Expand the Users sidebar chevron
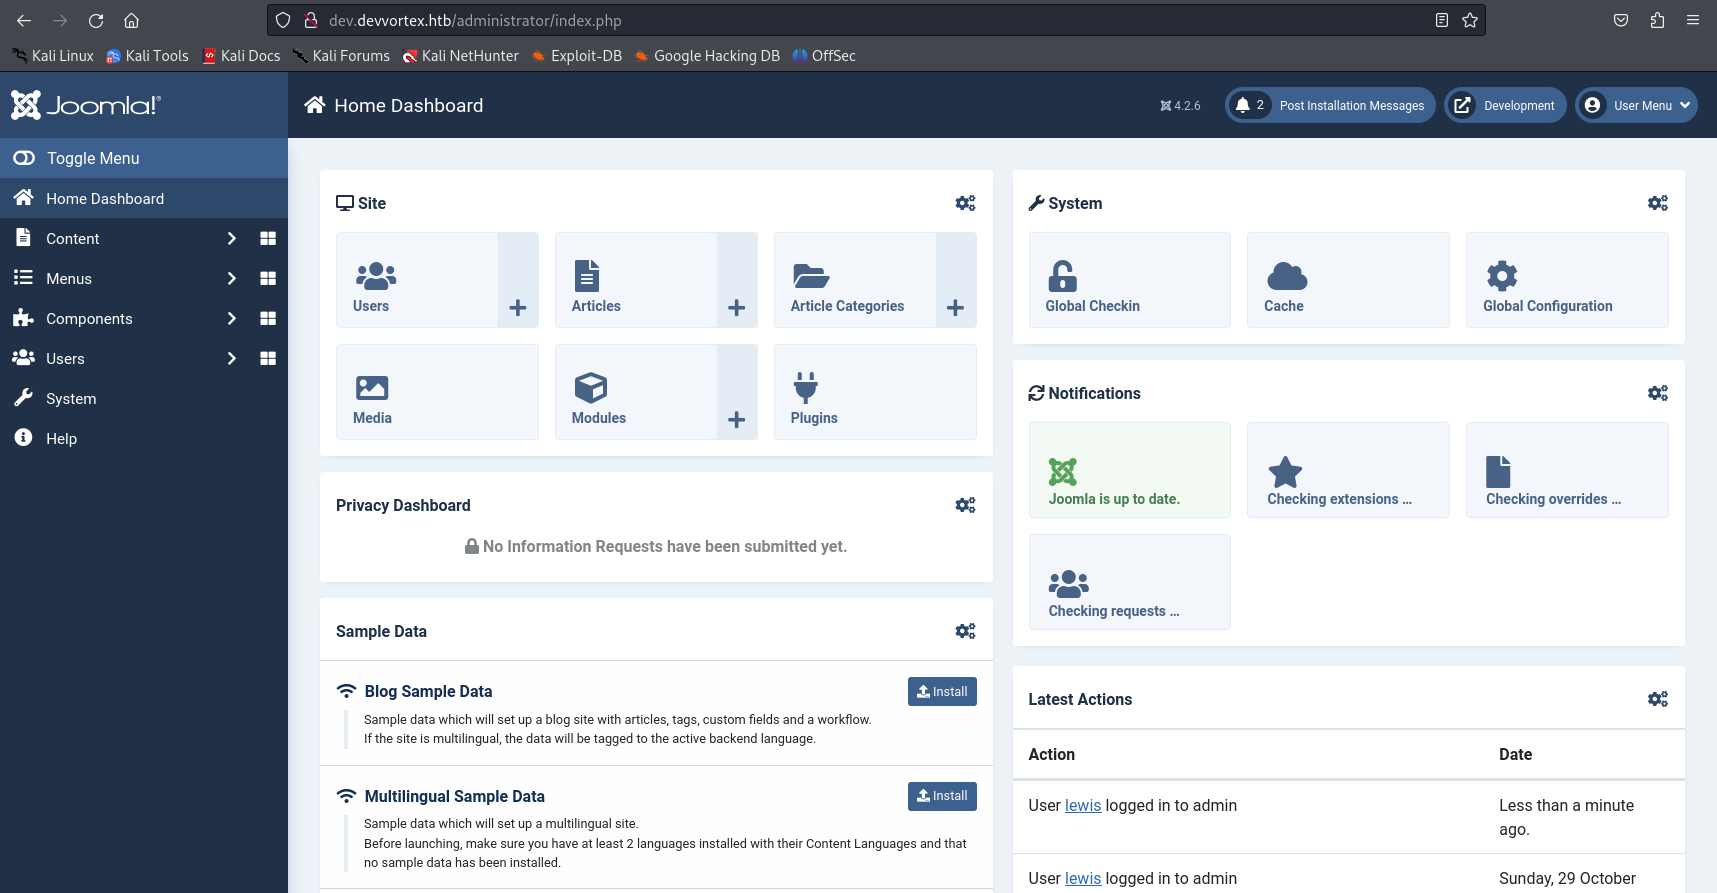Viewport: 1717px width, 893px height. [231, 358]
